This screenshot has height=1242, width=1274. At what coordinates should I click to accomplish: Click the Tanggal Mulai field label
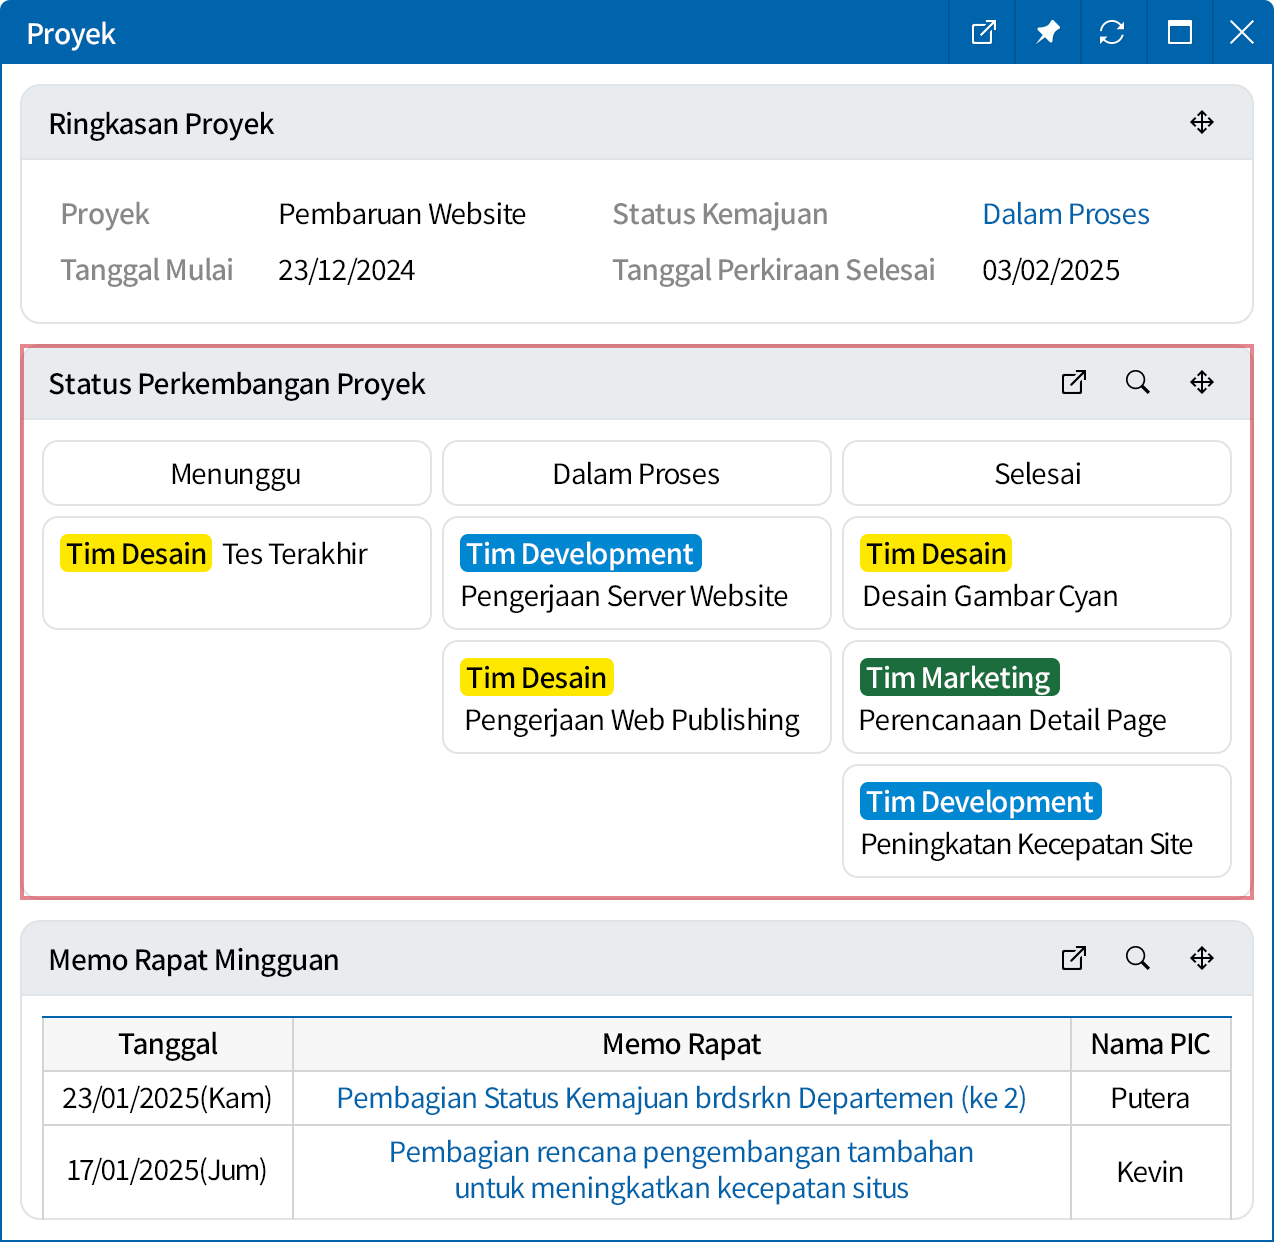coord(147,270)
